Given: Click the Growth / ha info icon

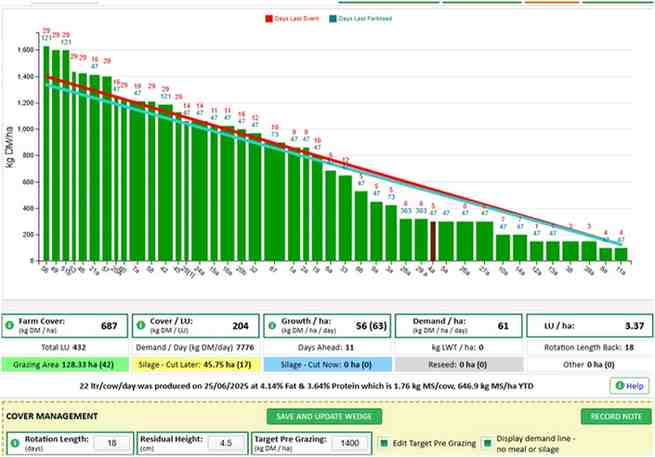Looking at the screenshot, I should coord(272,325).
